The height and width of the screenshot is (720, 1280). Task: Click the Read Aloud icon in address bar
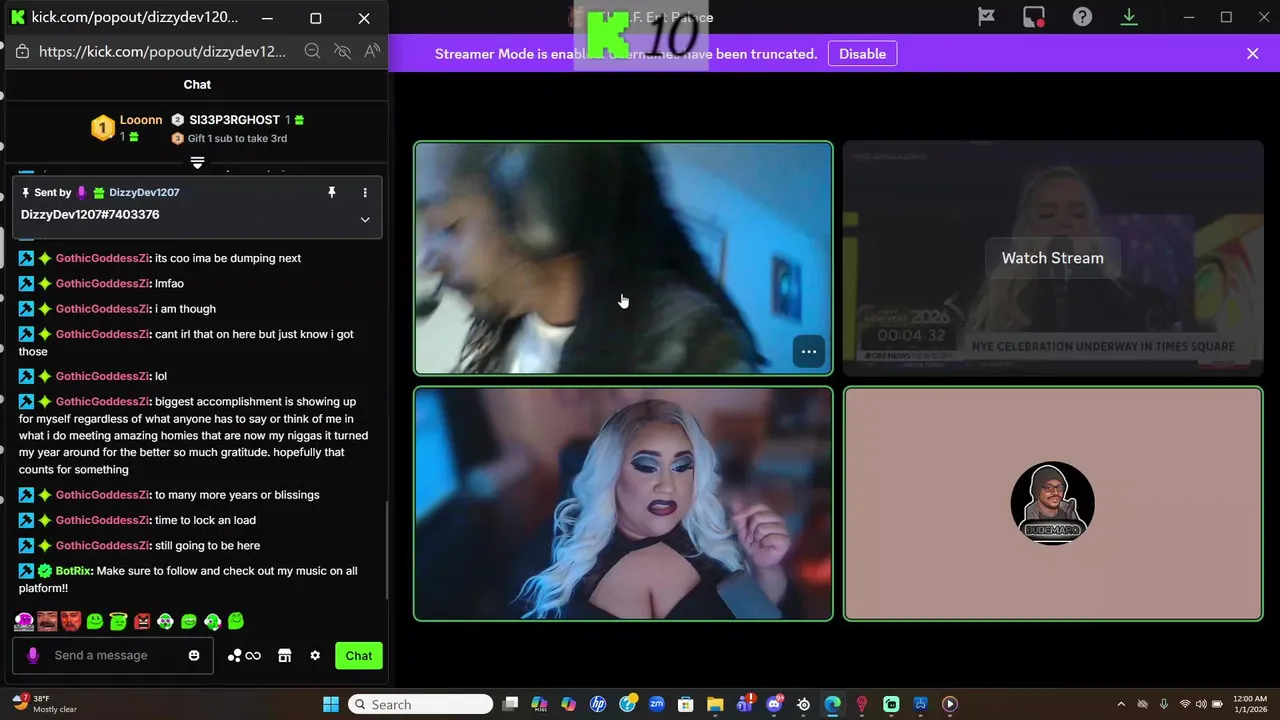372,51
